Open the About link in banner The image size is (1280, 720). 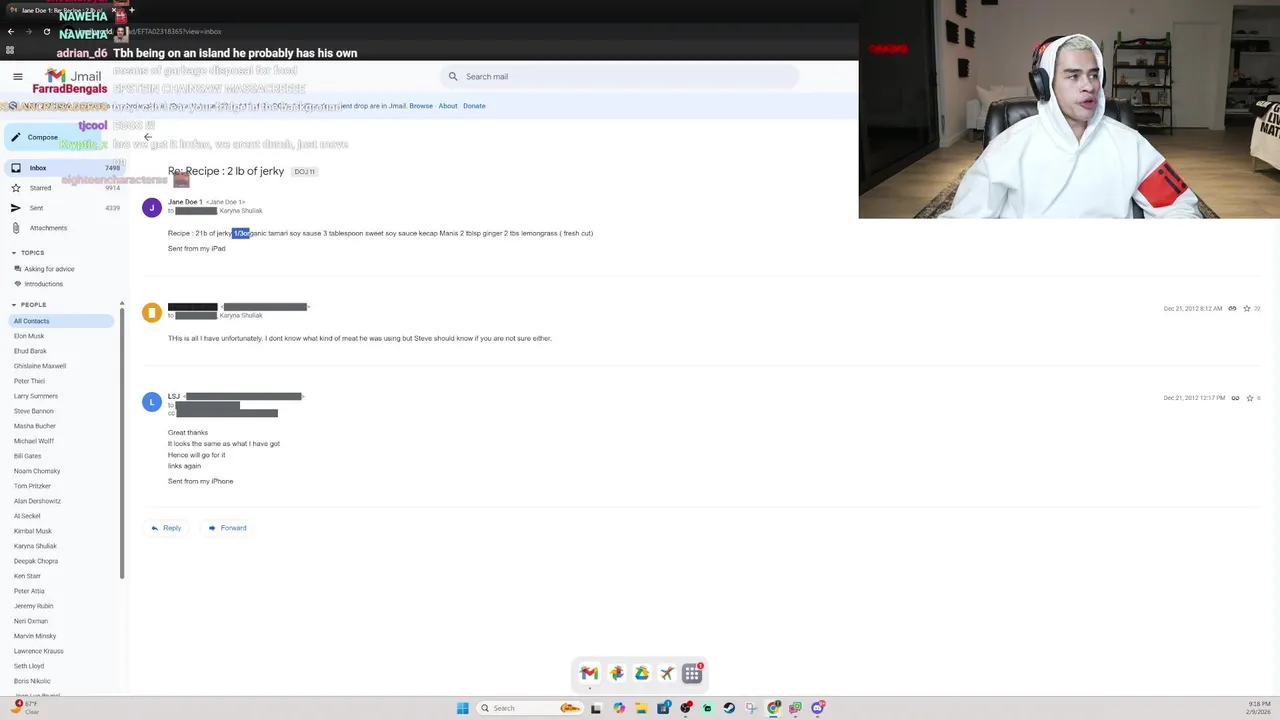click(x=448, y=106)
